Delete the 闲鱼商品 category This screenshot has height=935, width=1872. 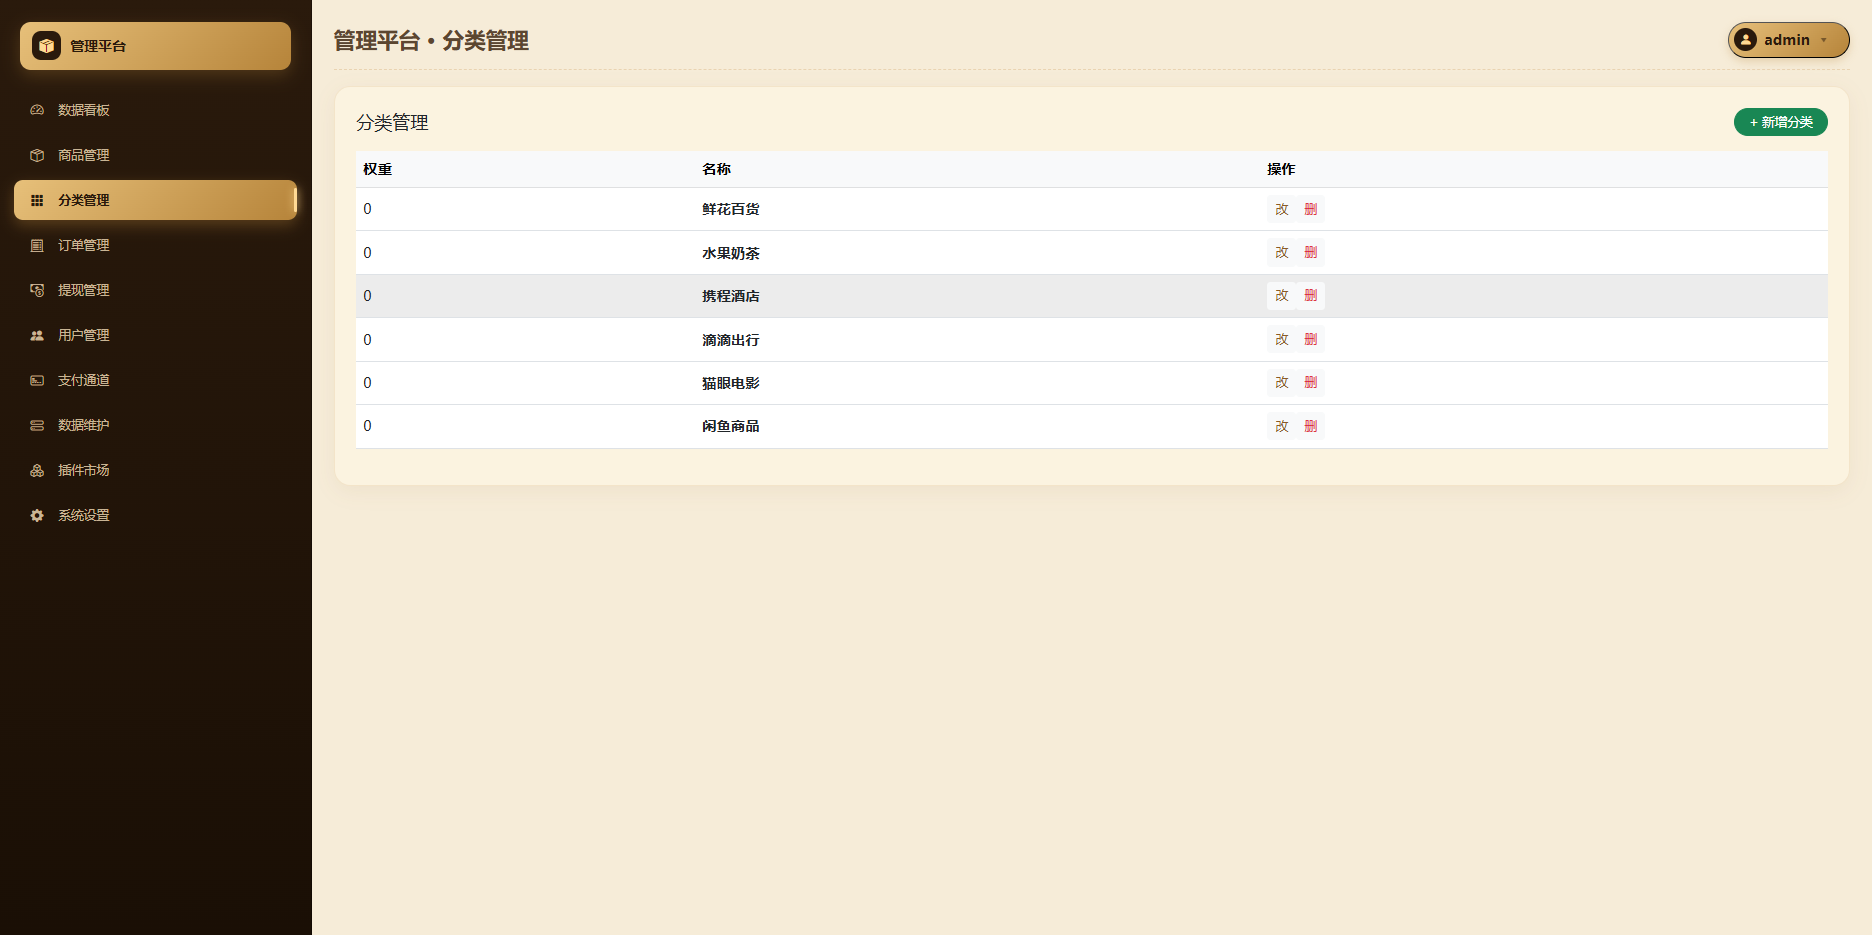coord(1311,426)
